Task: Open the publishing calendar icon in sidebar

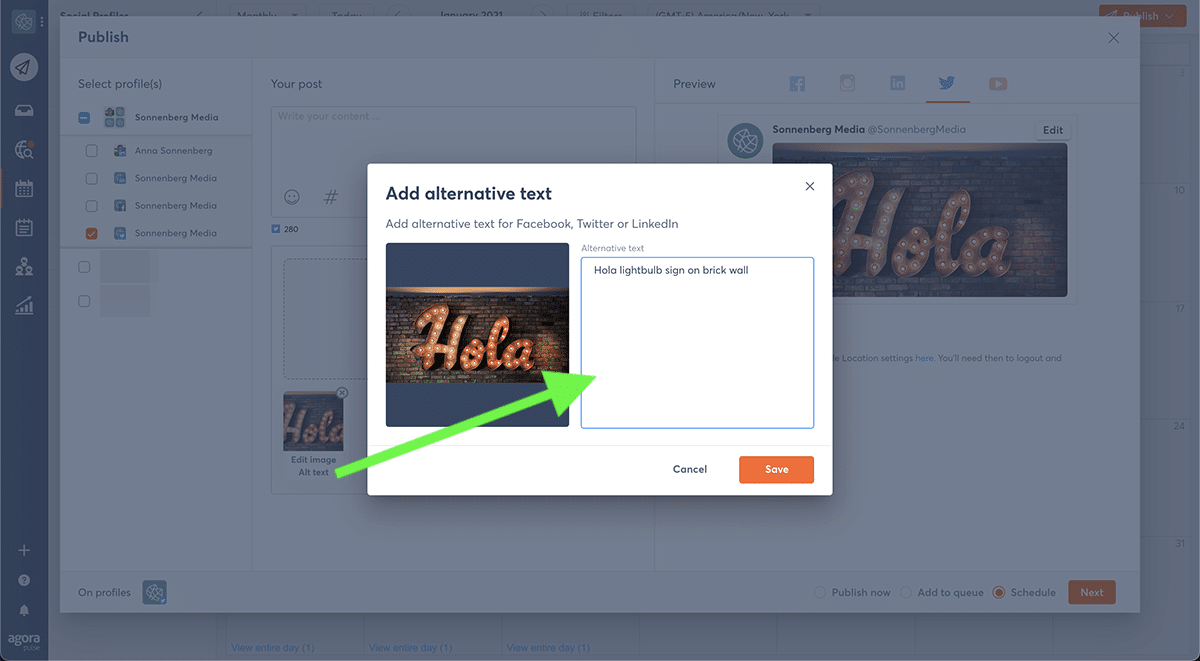Action: (24, 188)
